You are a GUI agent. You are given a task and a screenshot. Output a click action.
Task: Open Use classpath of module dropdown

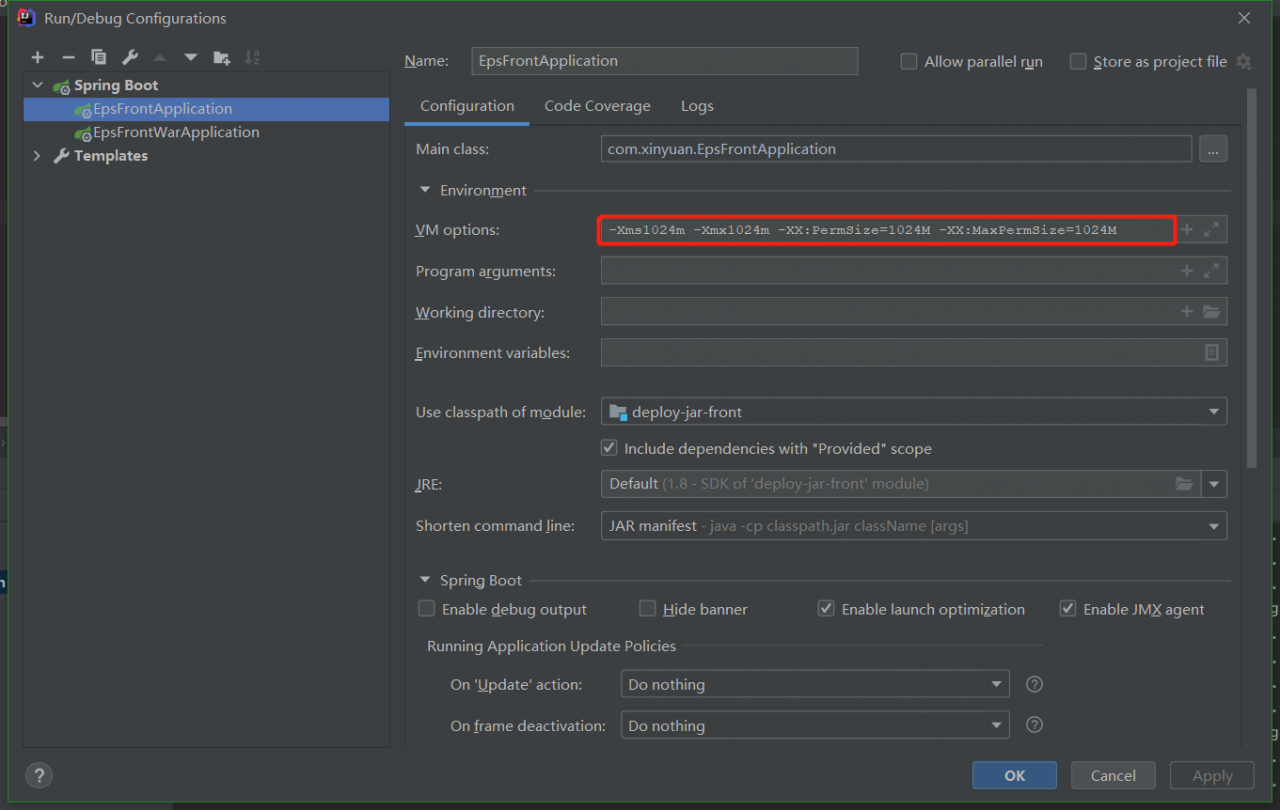tap(914, 412)
